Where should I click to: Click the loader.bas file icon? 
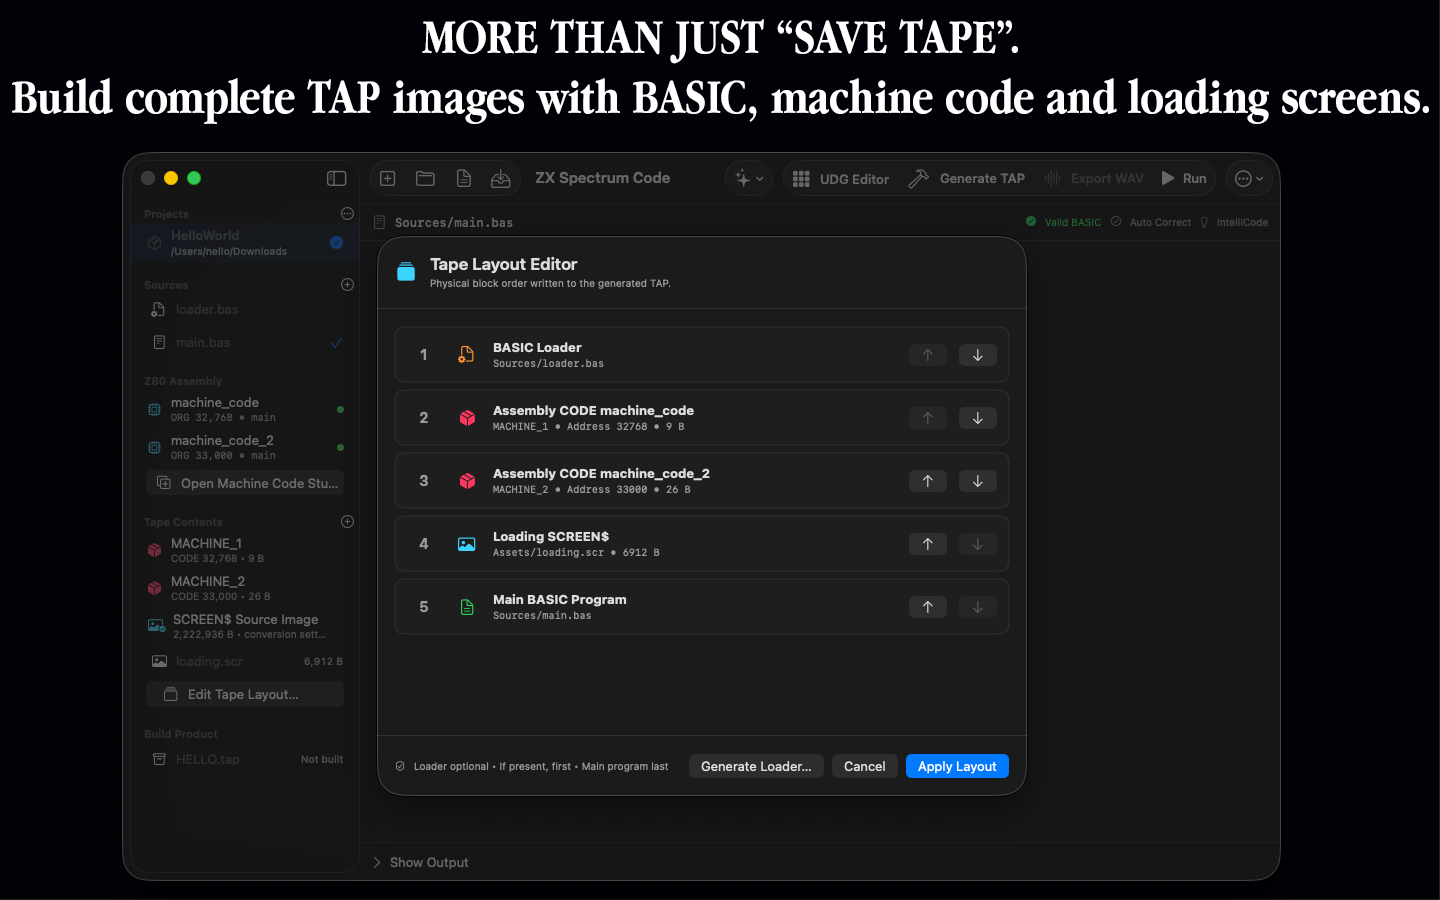click(158, 310)
